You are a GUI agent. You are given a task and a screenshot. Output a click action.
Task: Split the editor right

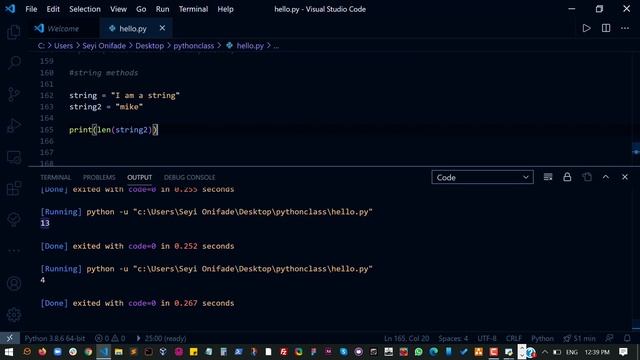click(606, 28)
